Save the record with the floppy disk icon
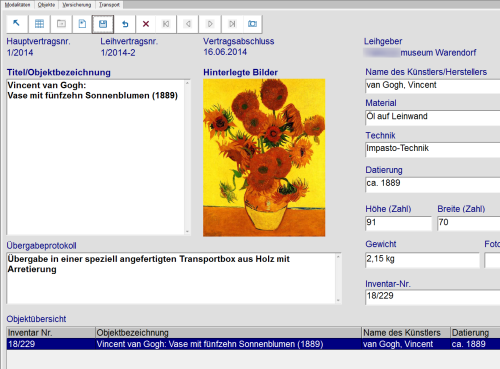This screenshot has width=500, height=369. point(103,24)
